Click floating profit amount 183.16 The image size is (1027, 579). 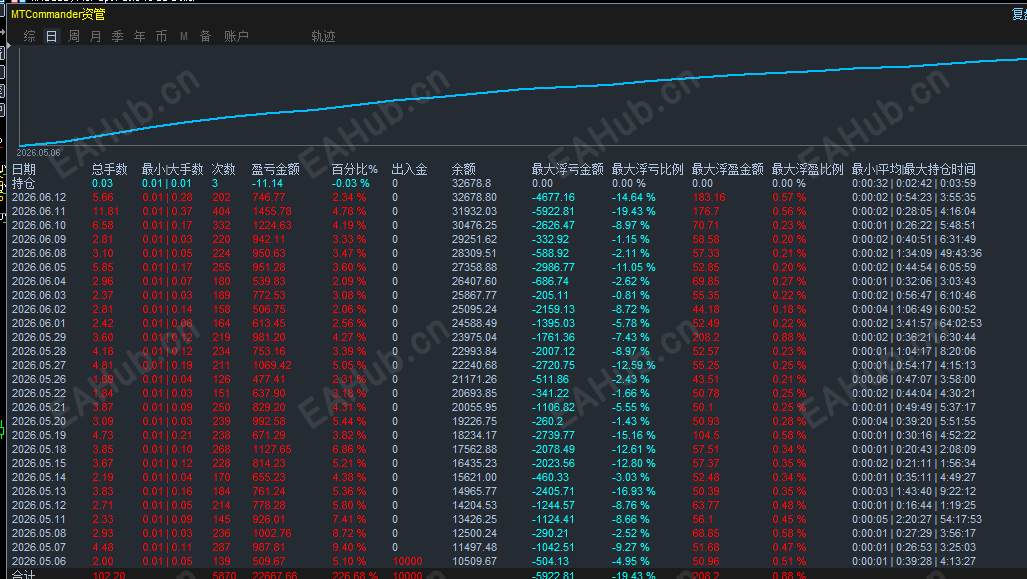709,197
